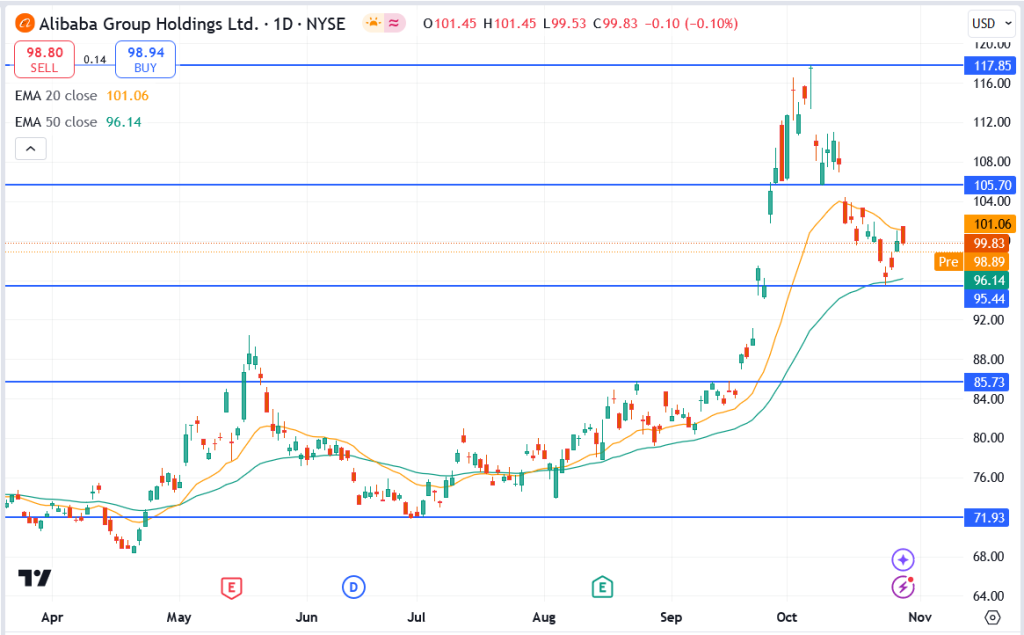Click the 80.00 price axis value
The width and height of the screenshot is (1024, 635).
click(x=991, y=438)
